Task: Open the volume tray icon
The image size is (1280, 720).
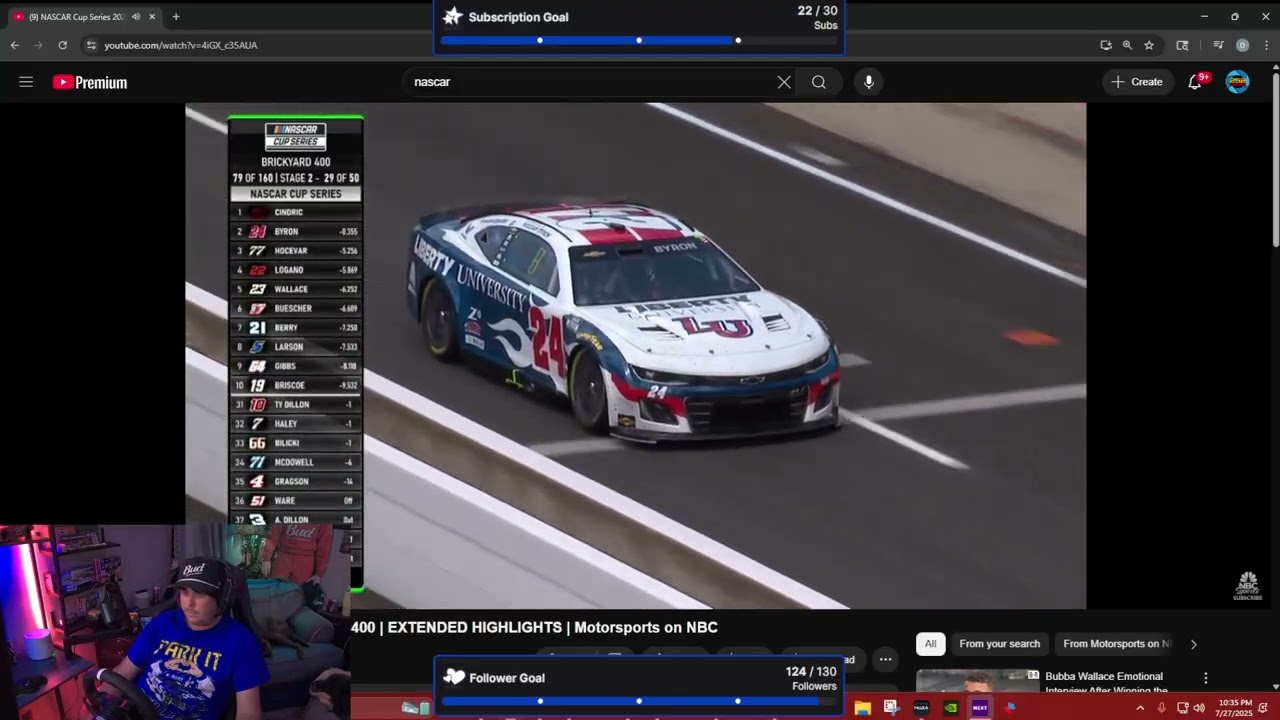Action: tap(1199, 708)
